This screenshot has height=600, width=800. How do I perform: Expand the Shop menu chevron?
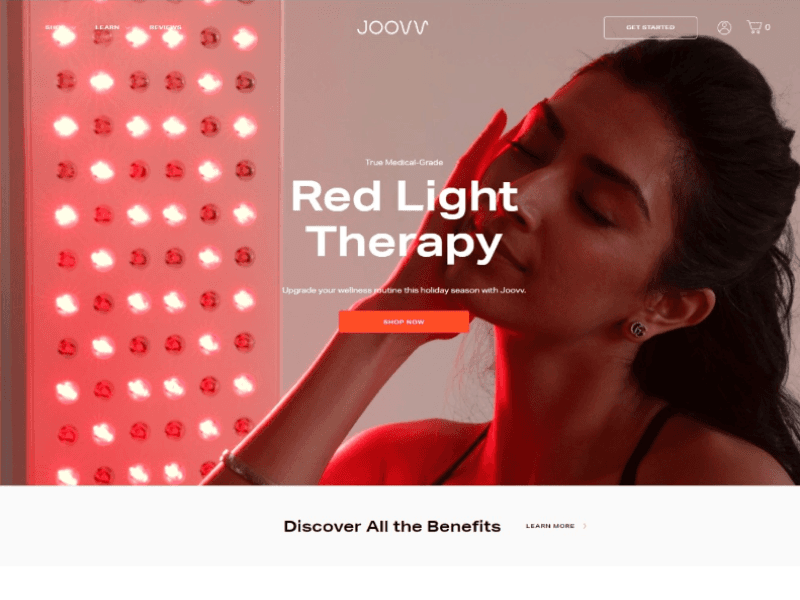[x=74, y=28]
